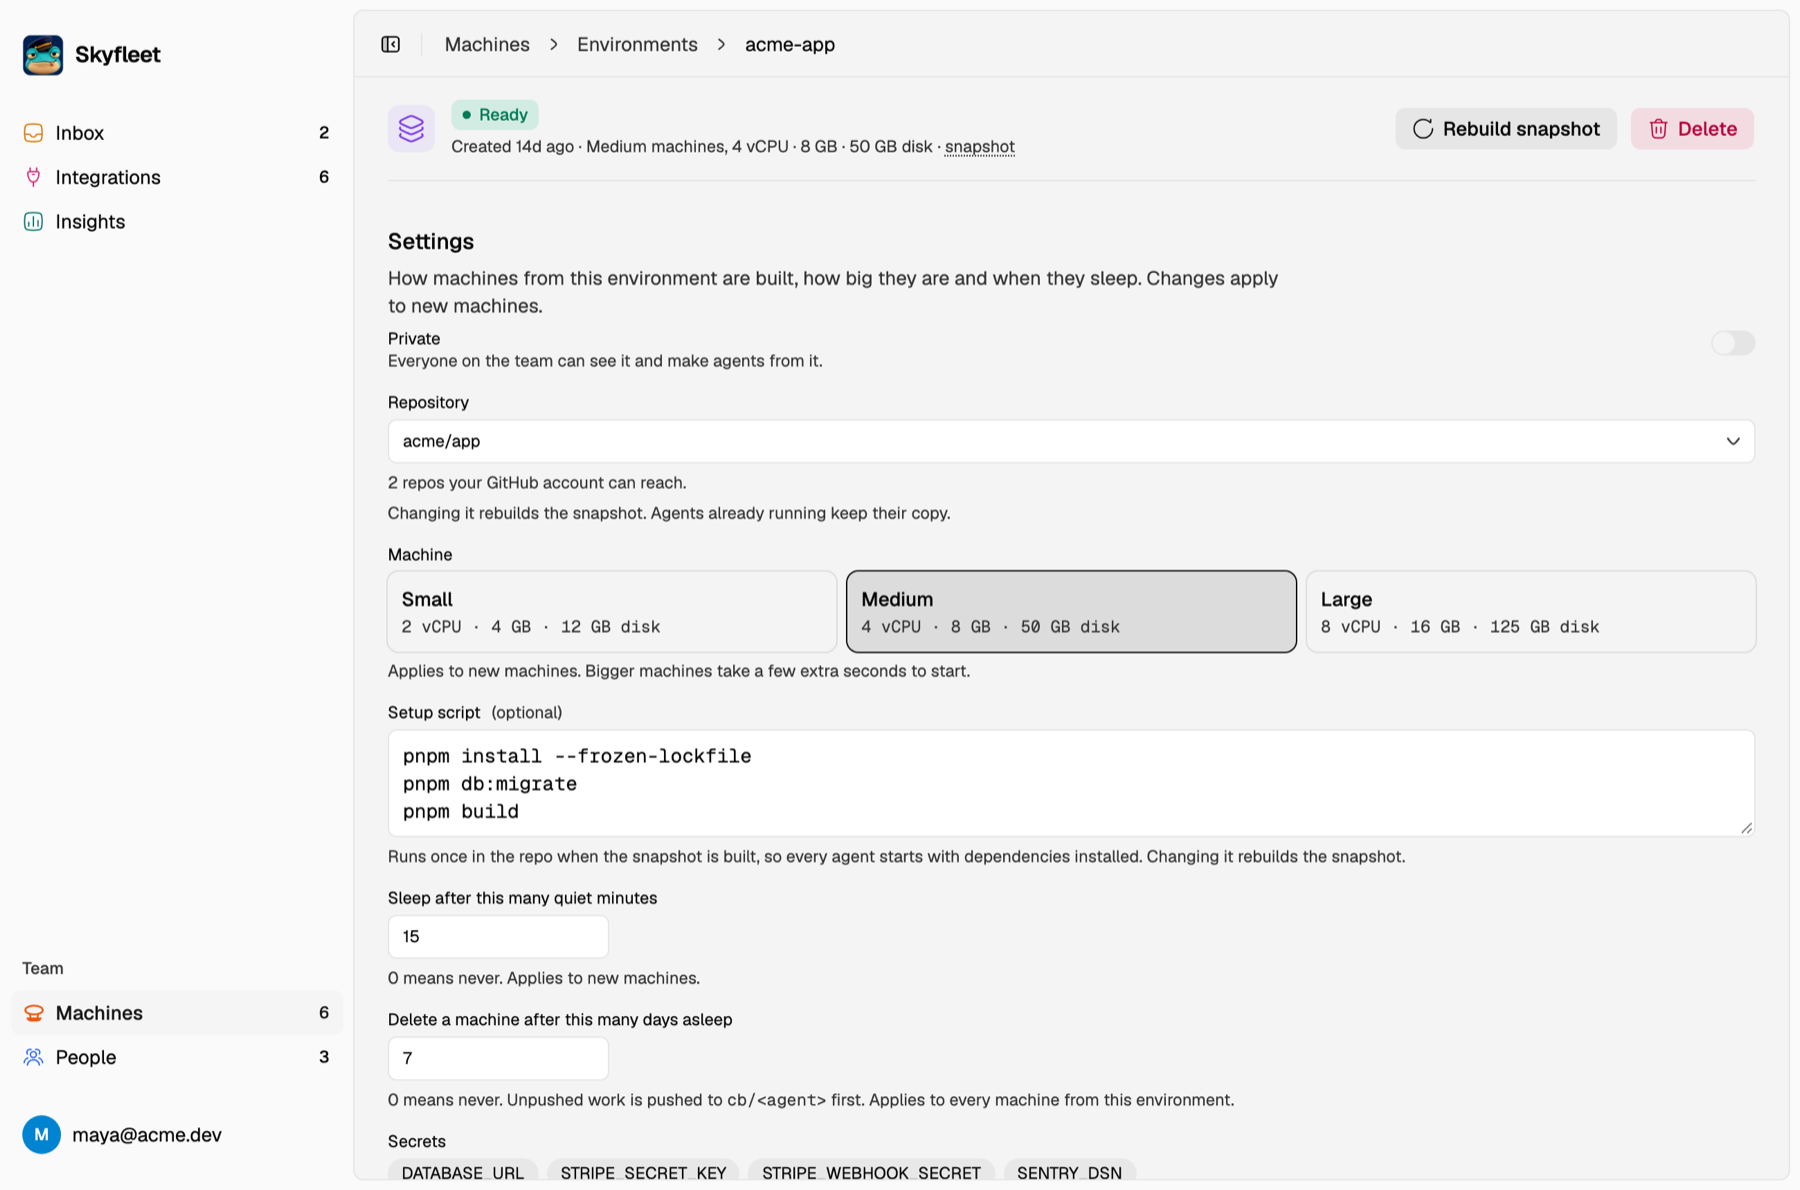
Task: Click the Machines sidebar icon
Action: click(x=33, y=1013)
